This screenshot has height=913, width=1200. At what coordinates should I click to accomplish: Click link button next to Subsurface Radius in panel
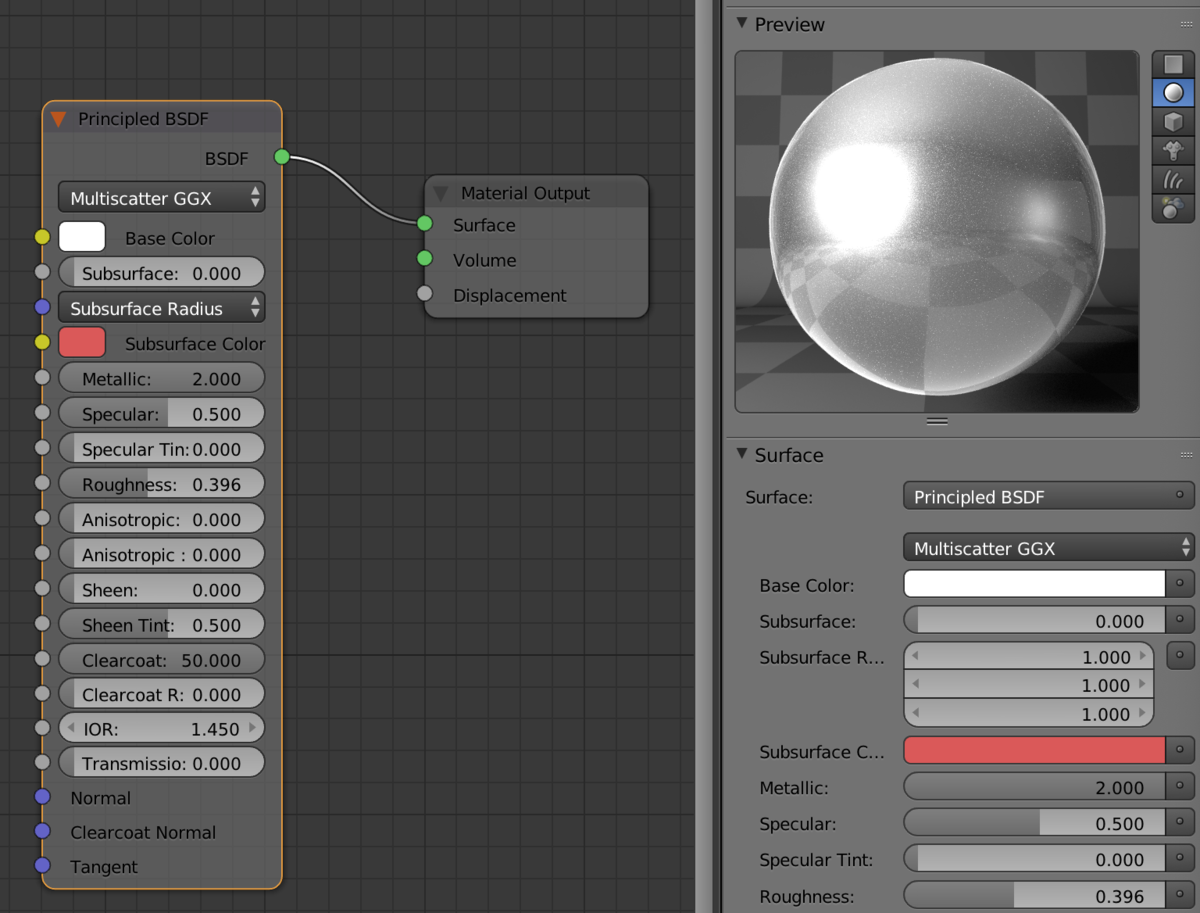[1181, 656]
